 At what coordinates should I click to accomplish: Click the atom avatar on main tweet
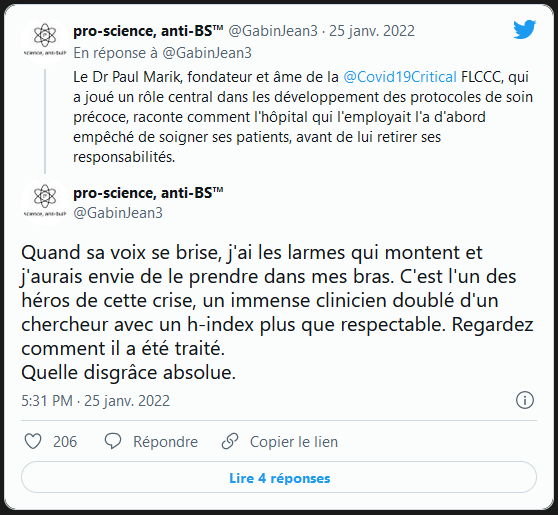point(45,202)
